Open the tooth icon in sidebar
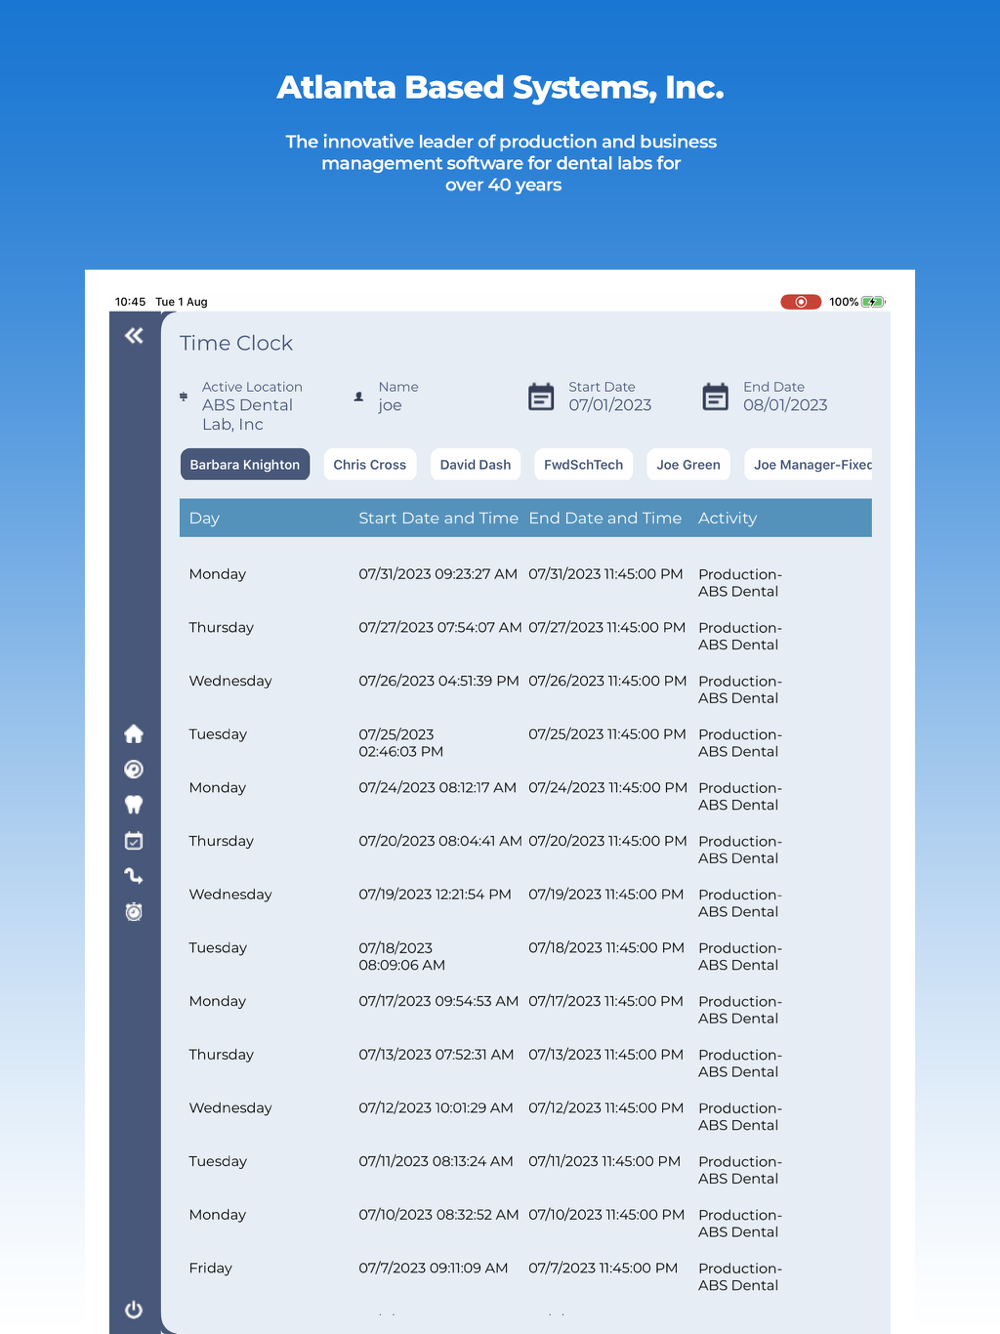Viewport: 1000px width, 1334px height. tap(134, 805)
